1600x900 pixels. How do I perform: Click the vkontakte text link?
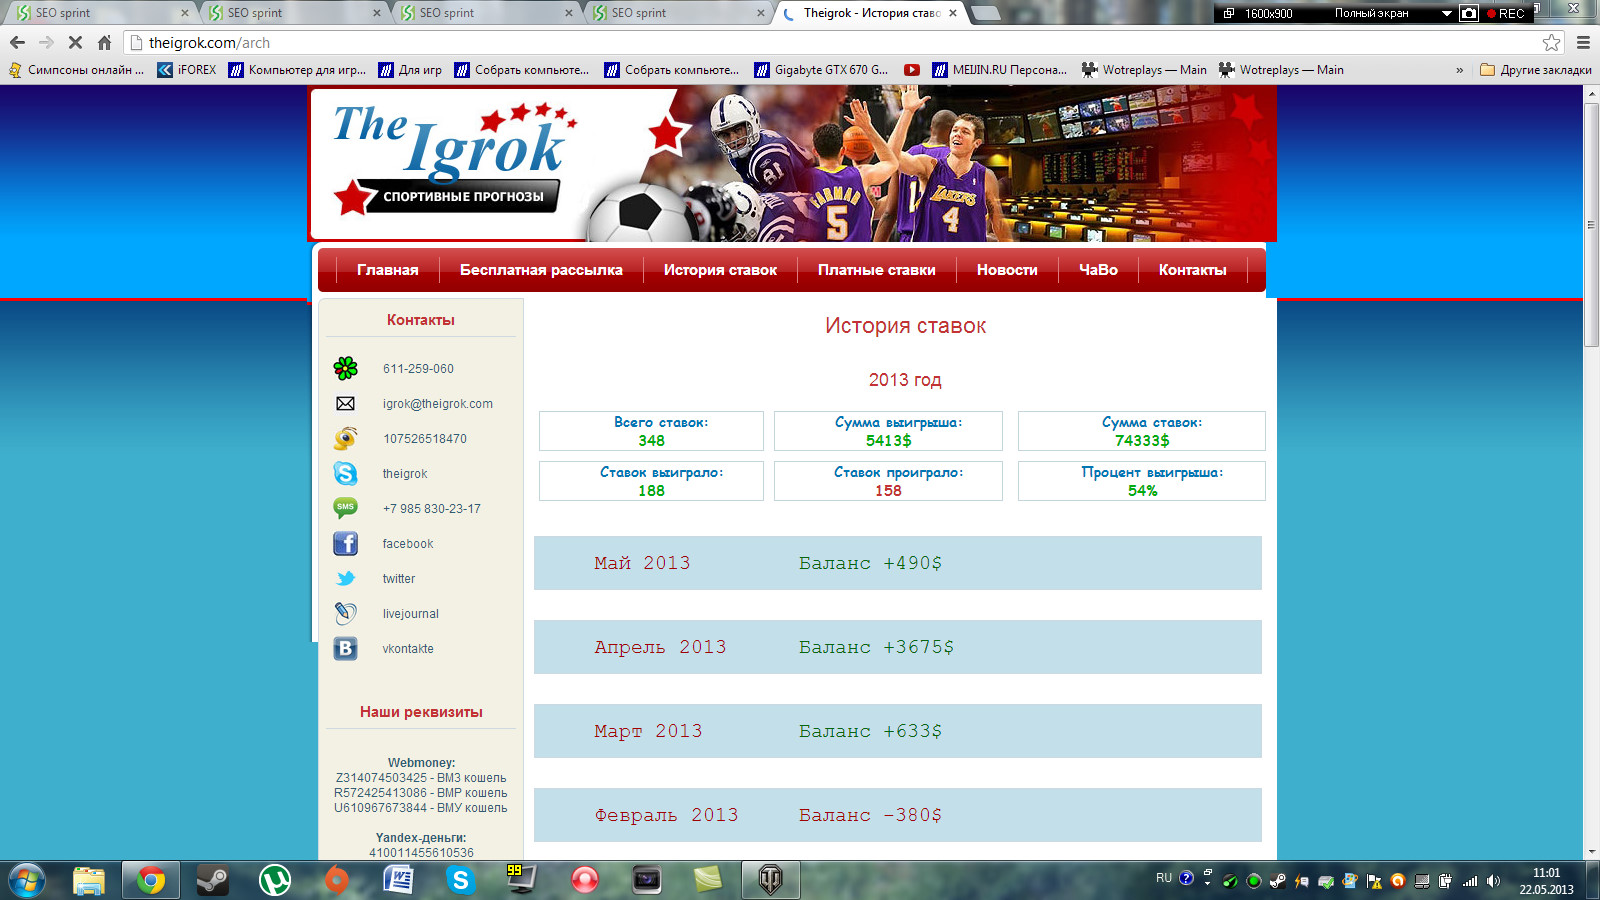[408, 649]
